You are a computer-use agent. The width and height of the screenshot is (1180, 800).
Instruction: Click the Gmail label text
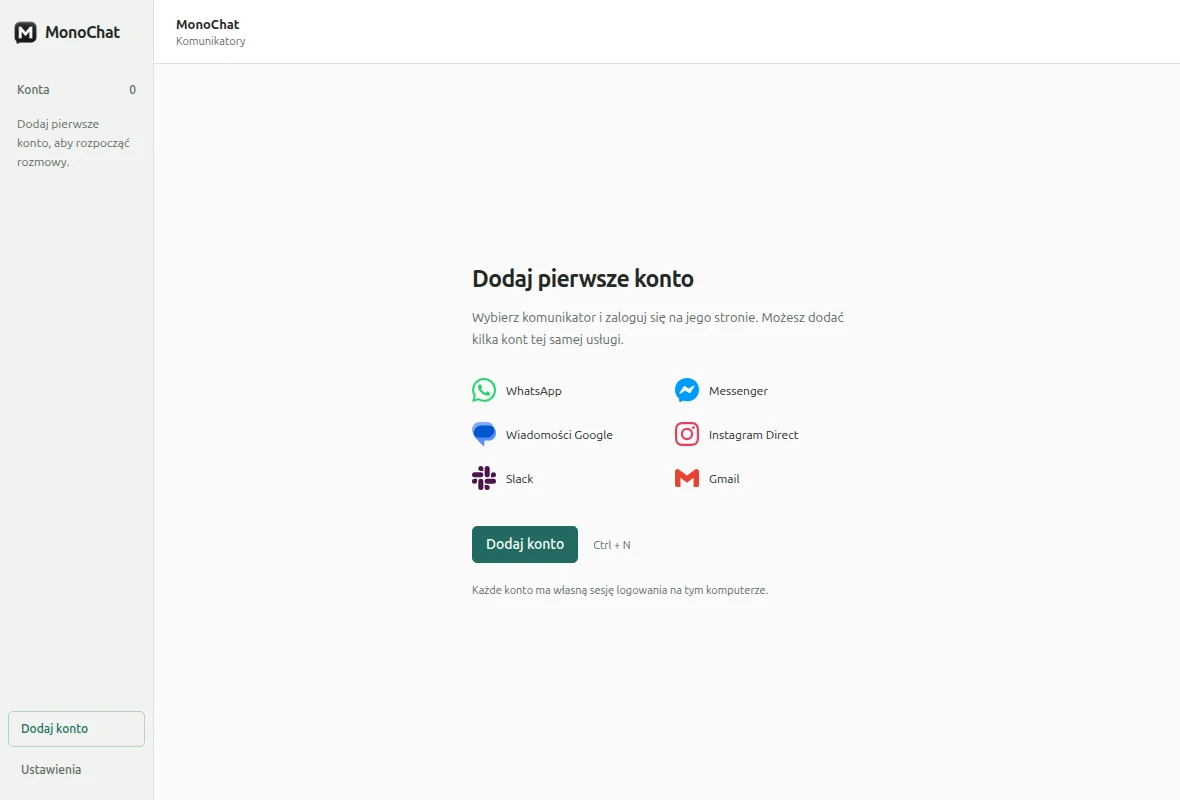coord(724,479)
